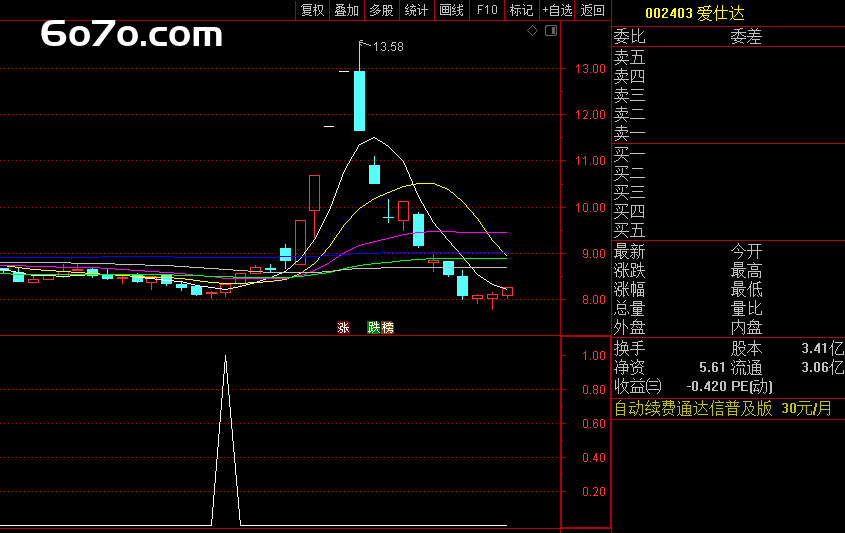This screenshot has height=533, width=845.
Task: Click the 外盘 label
Action: pos(629,327)
